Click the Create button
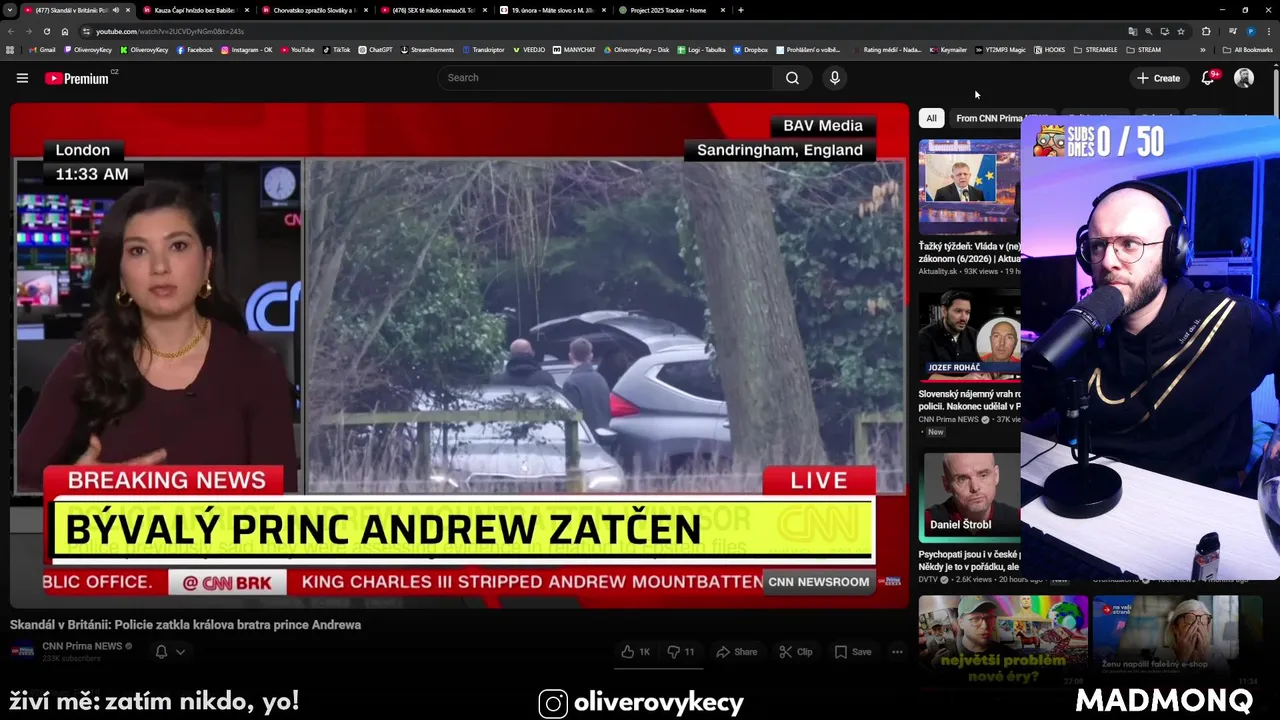1280x720 pixels. 1158,78
